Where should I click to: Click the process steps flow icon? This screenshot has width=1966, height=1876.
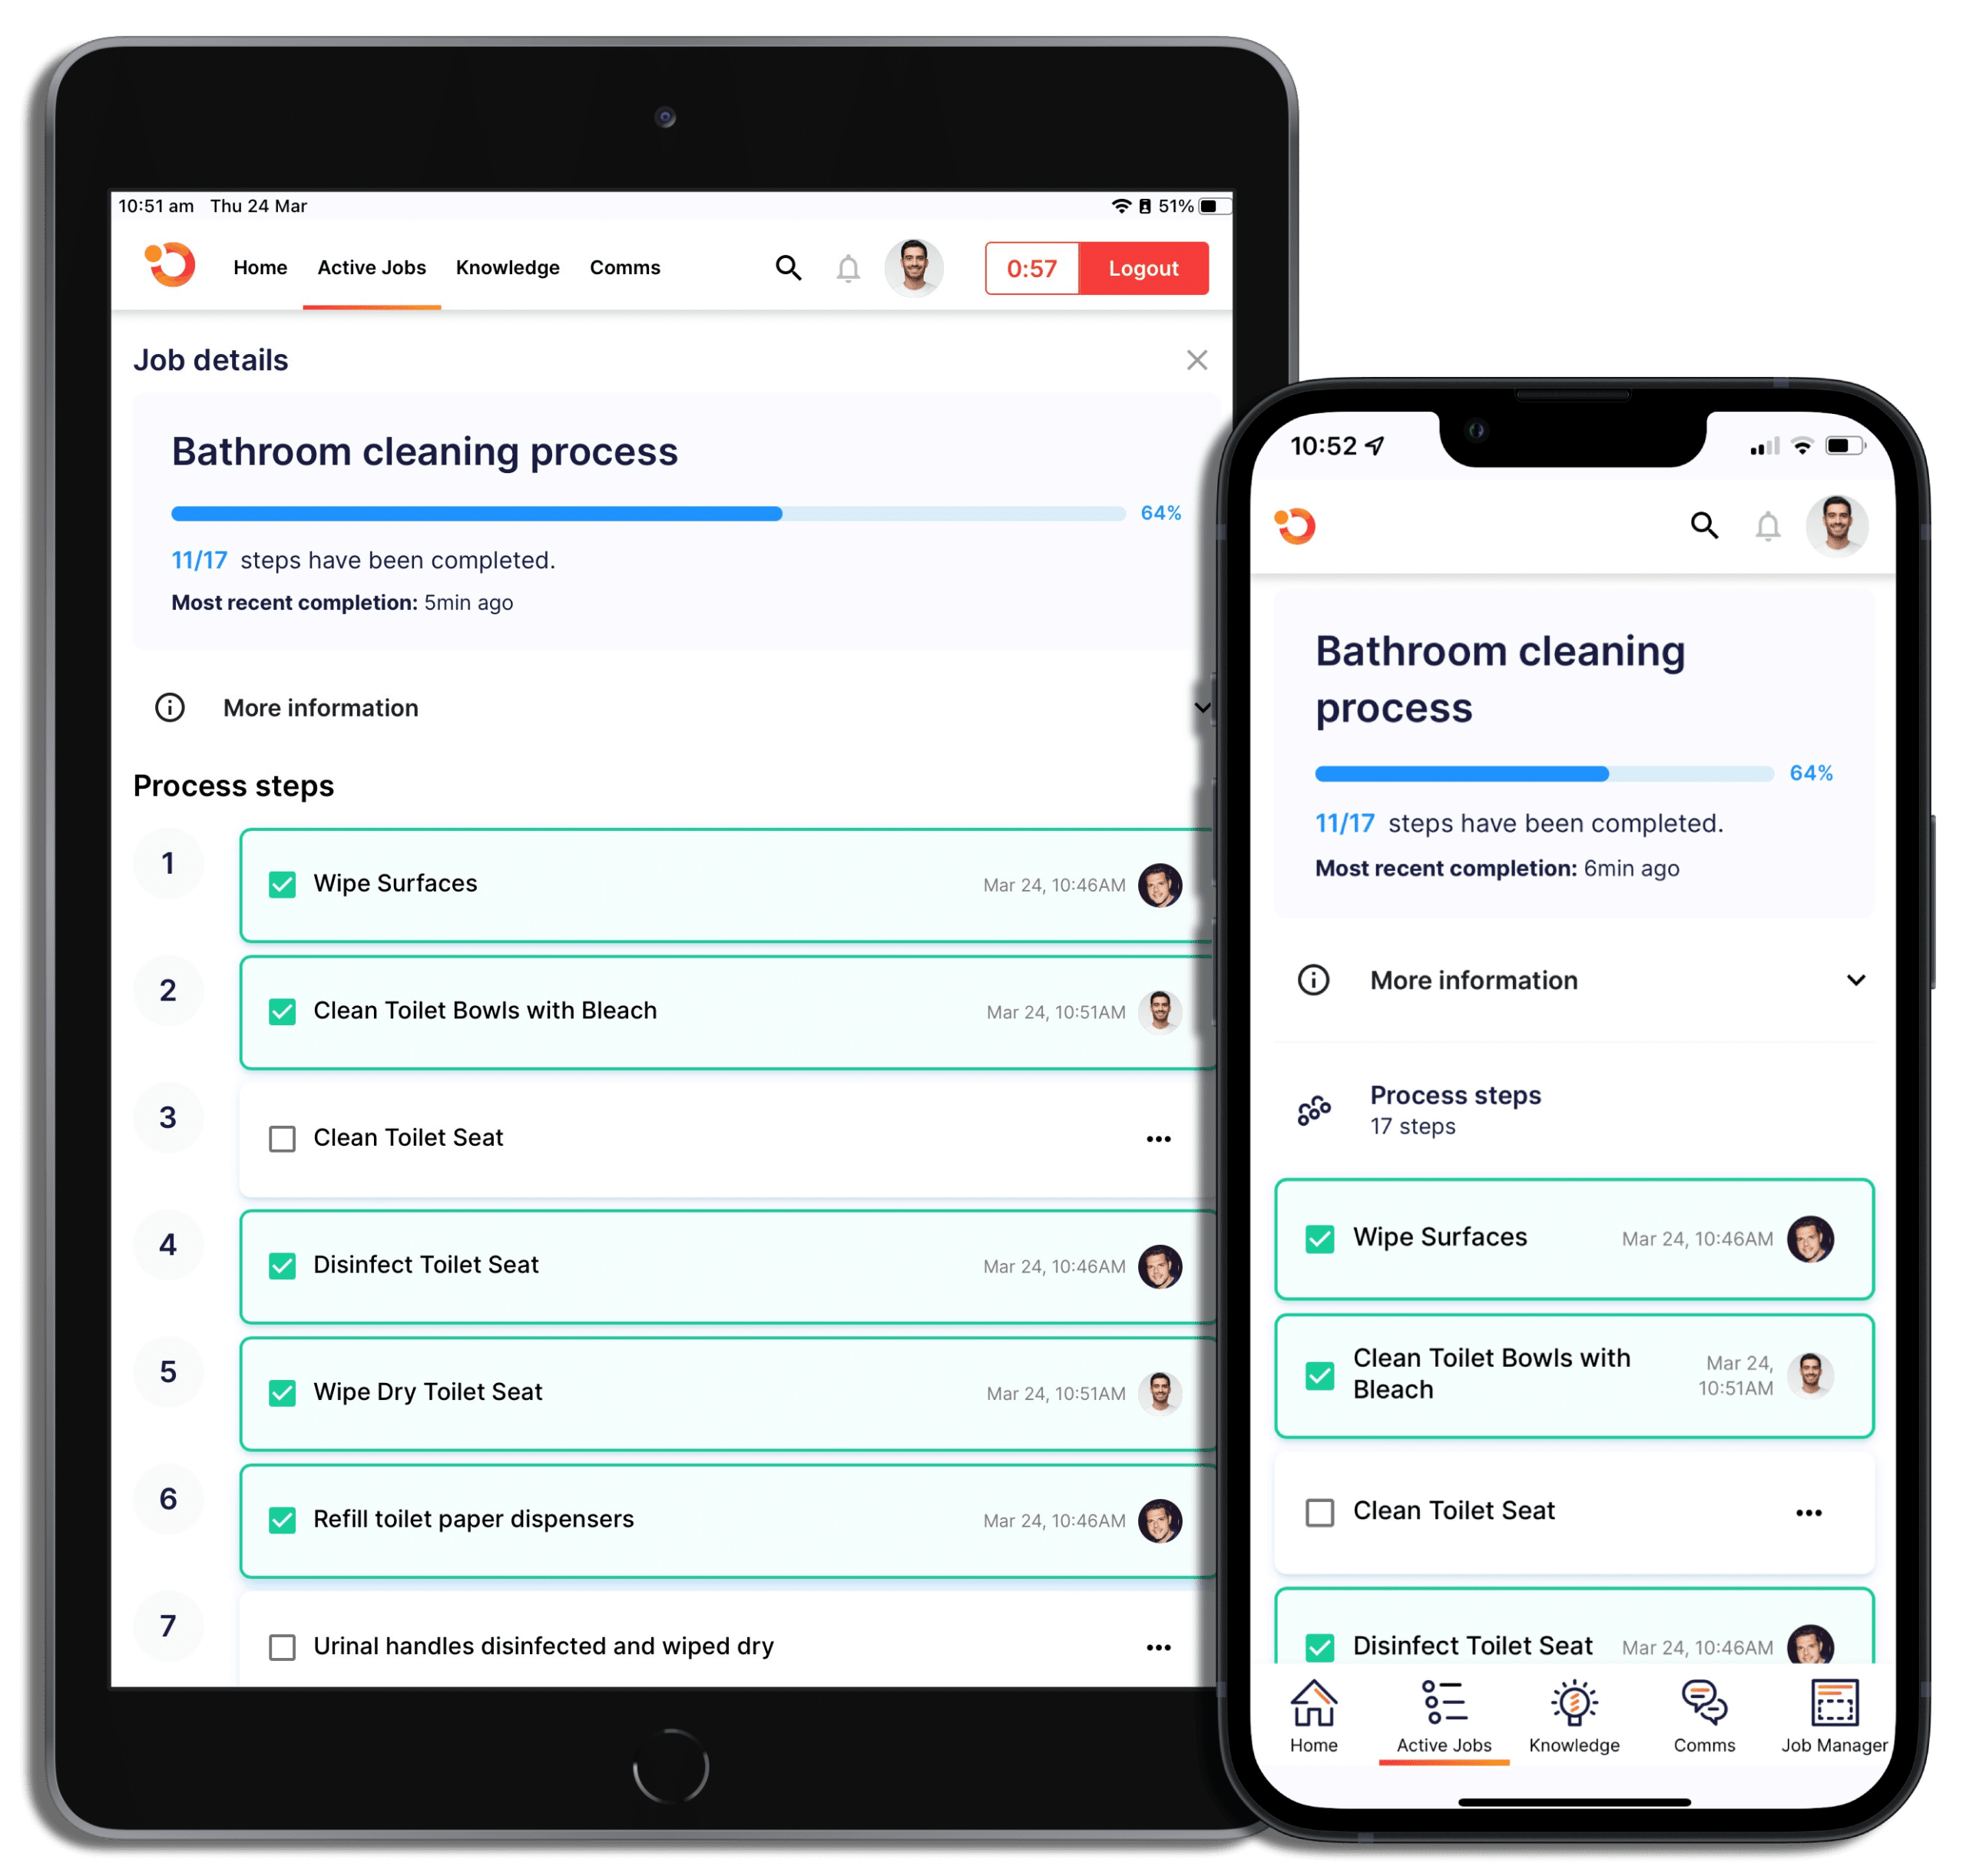[1315, 1107]
